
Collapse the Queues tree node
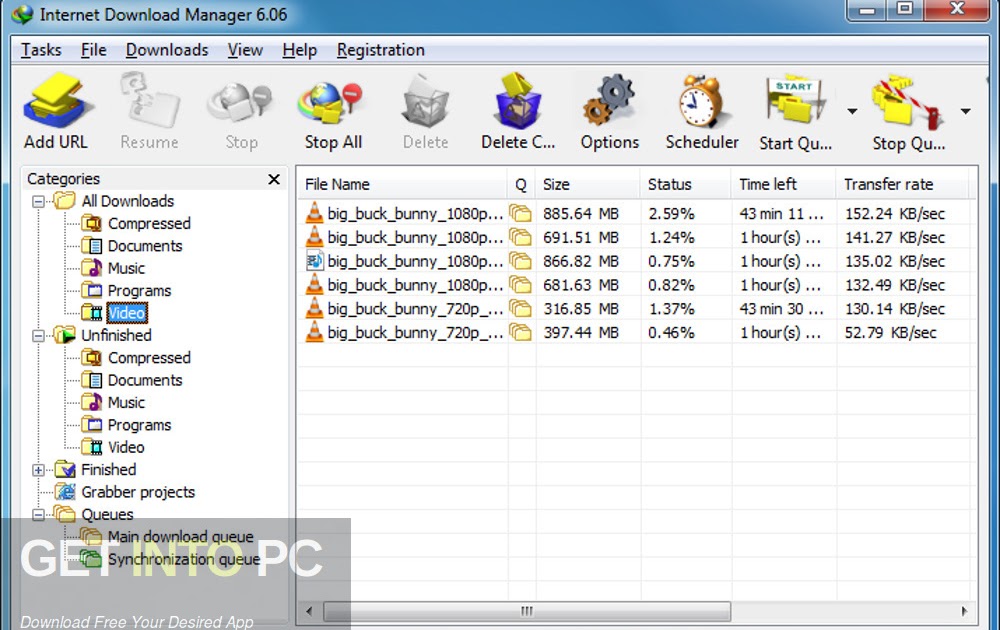(38, 515)
